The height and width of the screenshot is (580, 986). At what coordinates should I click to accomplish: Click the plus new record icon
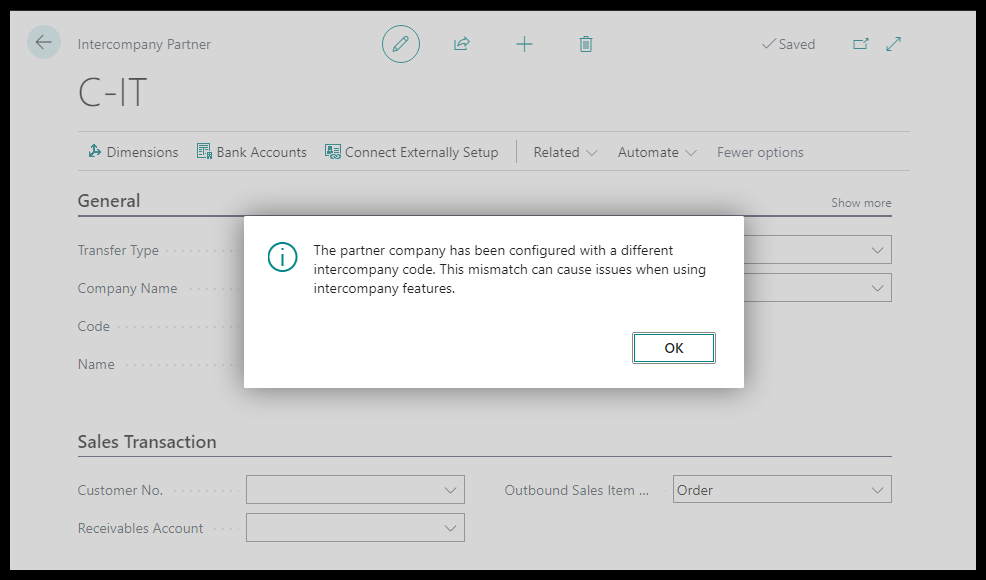coord(524,44)
